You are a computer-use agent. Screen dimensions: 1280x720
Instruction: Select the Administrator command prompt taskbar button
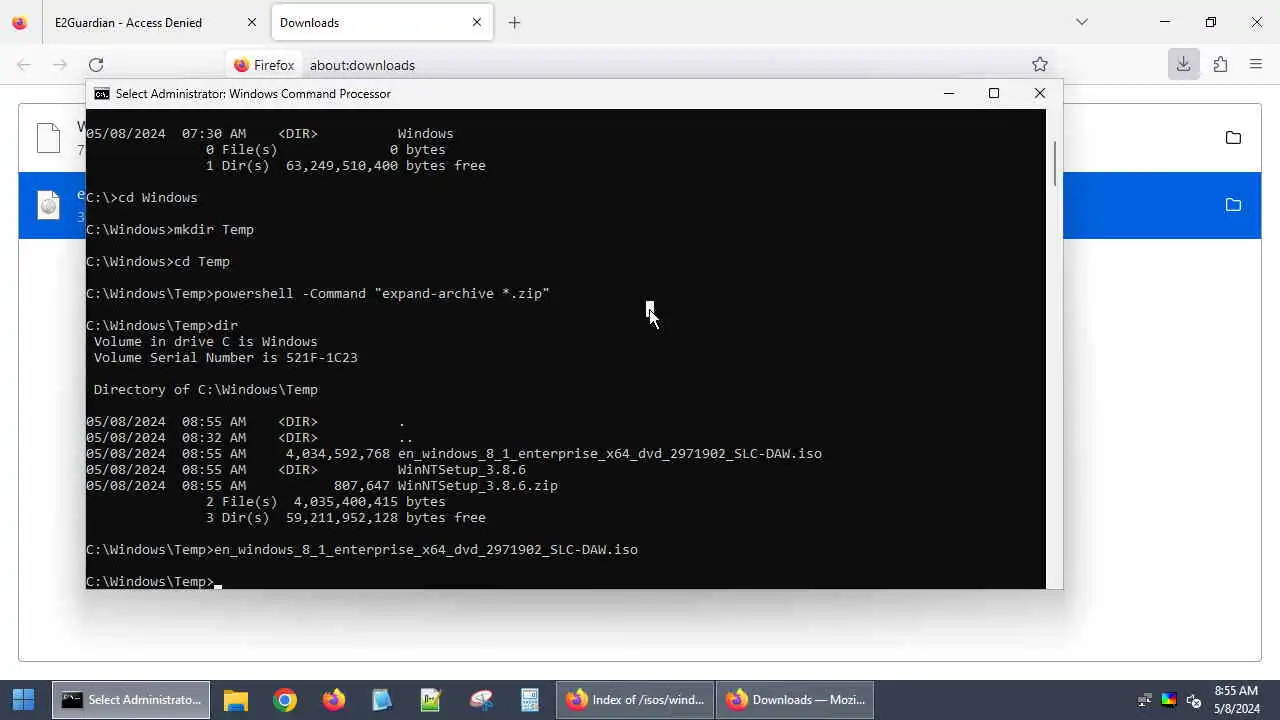pyautogui.click(x=132, y=700)
